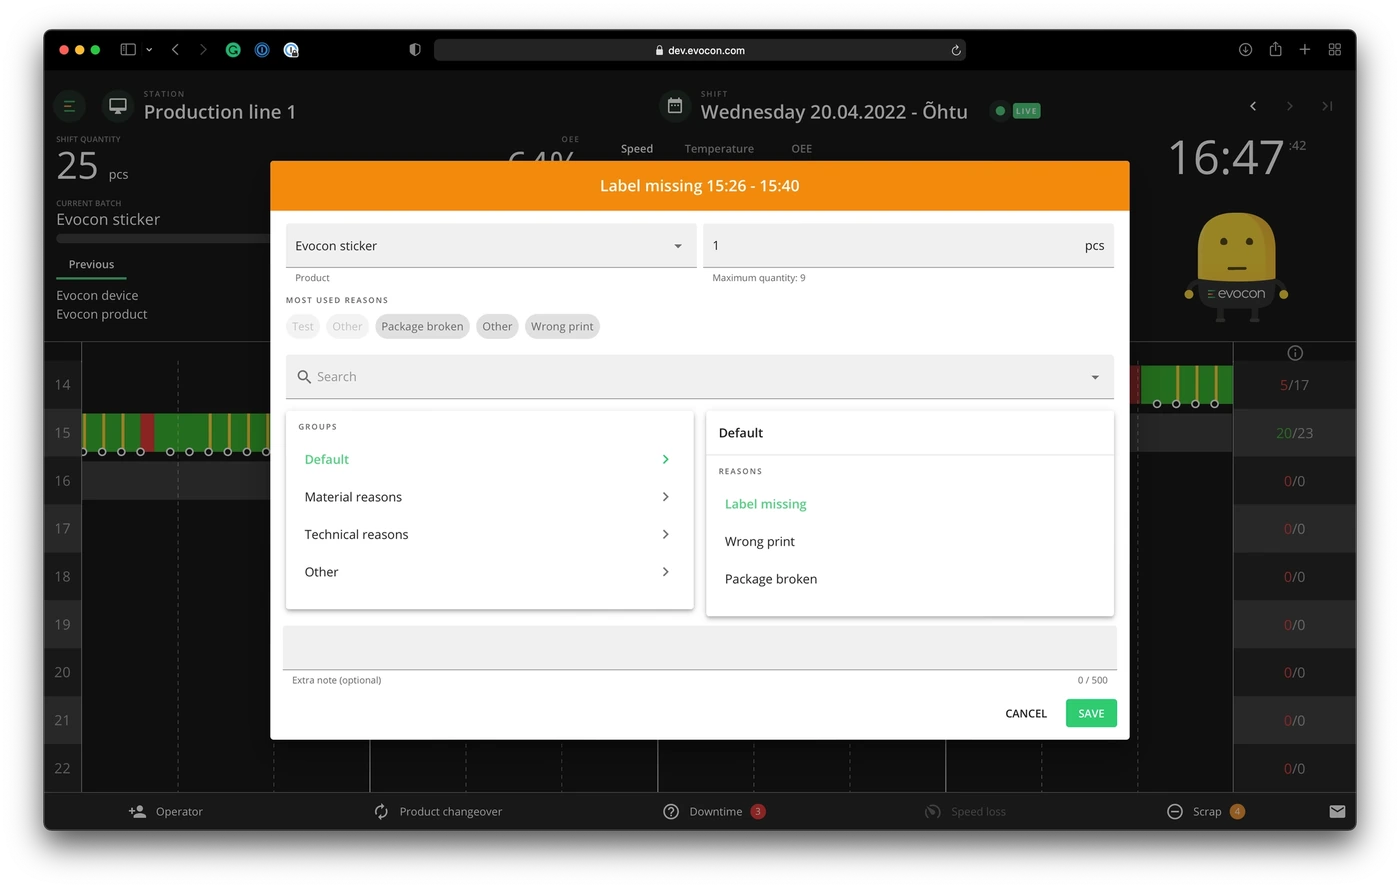Open Safari downloads
The width and height of the screenshot is (1400, 888).
(x=1245, y=49)
